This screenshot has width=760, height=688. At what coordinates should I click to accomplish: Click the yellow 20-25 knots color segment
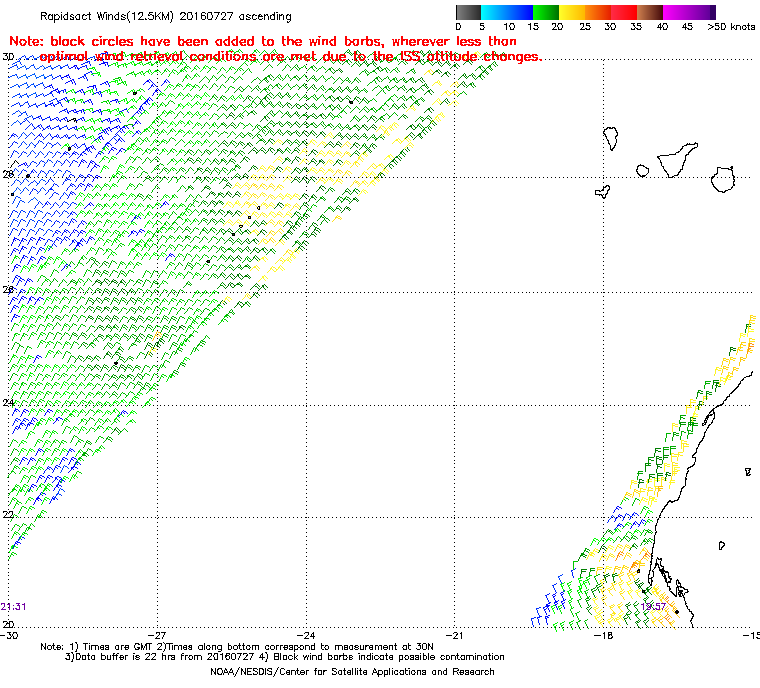tap(572, 12)
